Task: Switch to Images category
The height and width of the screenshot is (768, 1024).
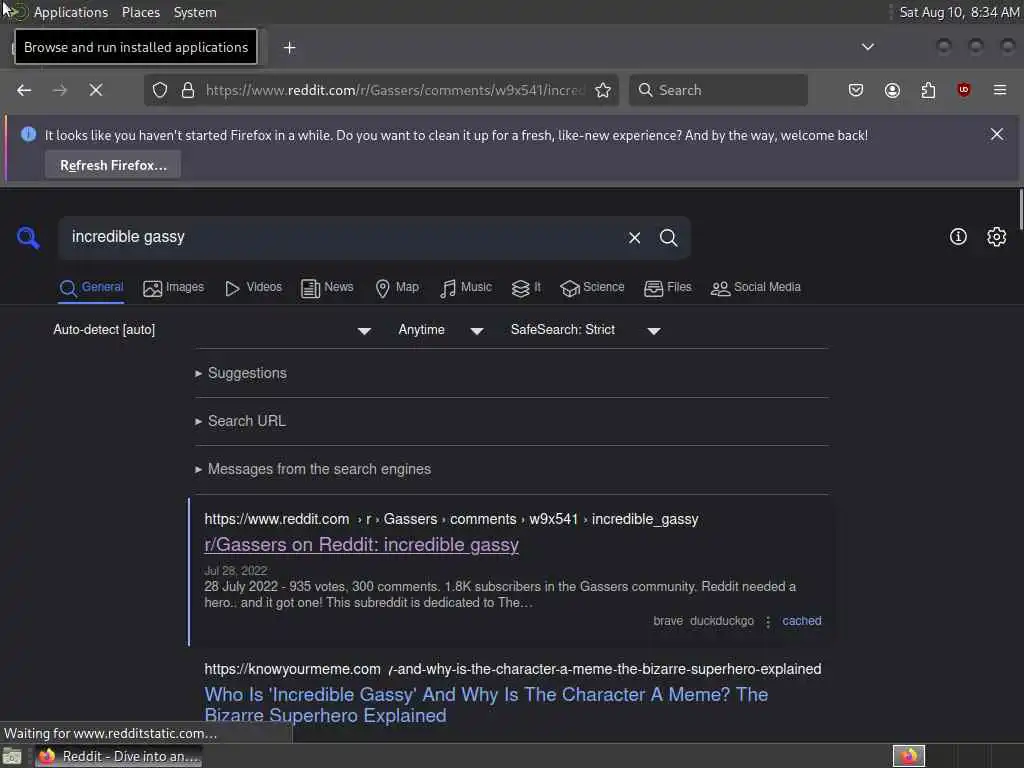Action: [x=173, y=287]
